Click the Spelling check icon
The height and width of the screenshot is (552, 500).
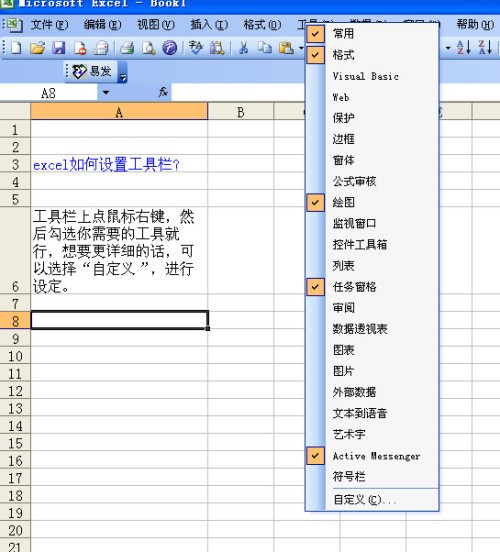point(195,48)
